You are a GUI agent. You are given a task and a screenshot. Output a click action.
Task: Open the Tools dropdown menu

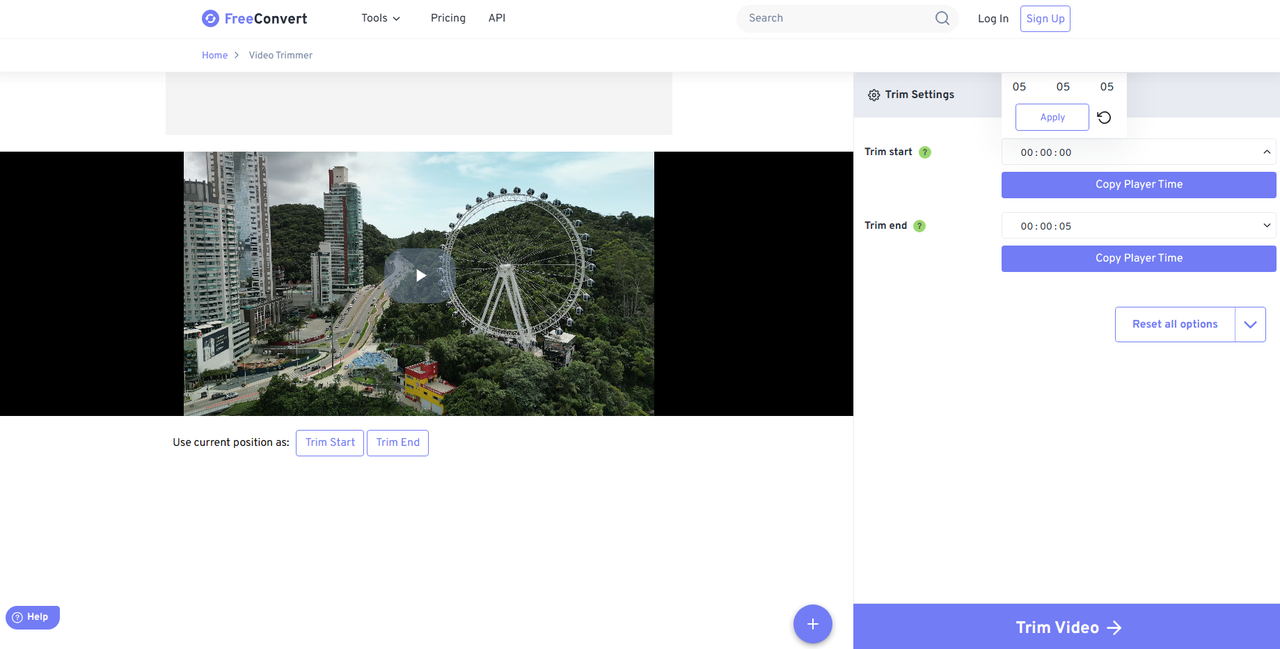coord(381,18)
